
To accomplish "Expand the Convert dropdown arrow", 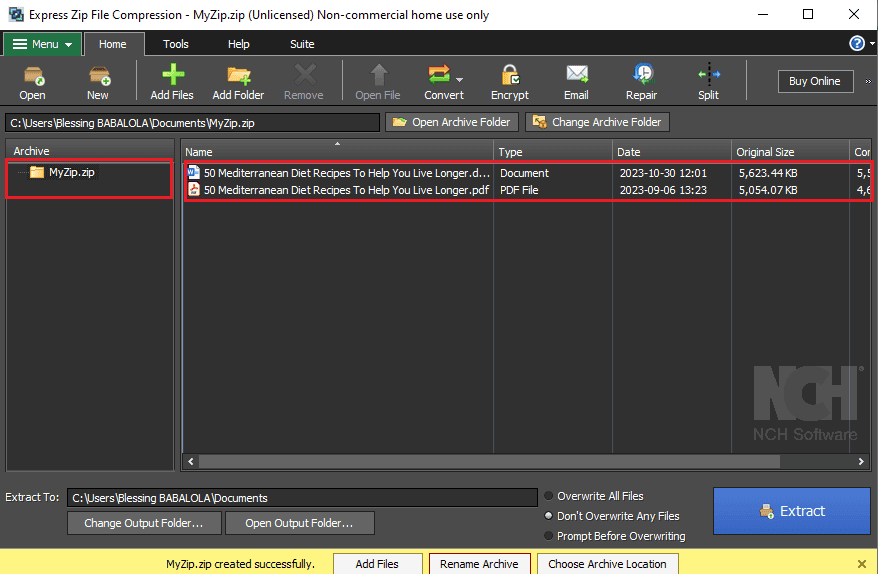I will pyautogui.click(x=460, y=80).
